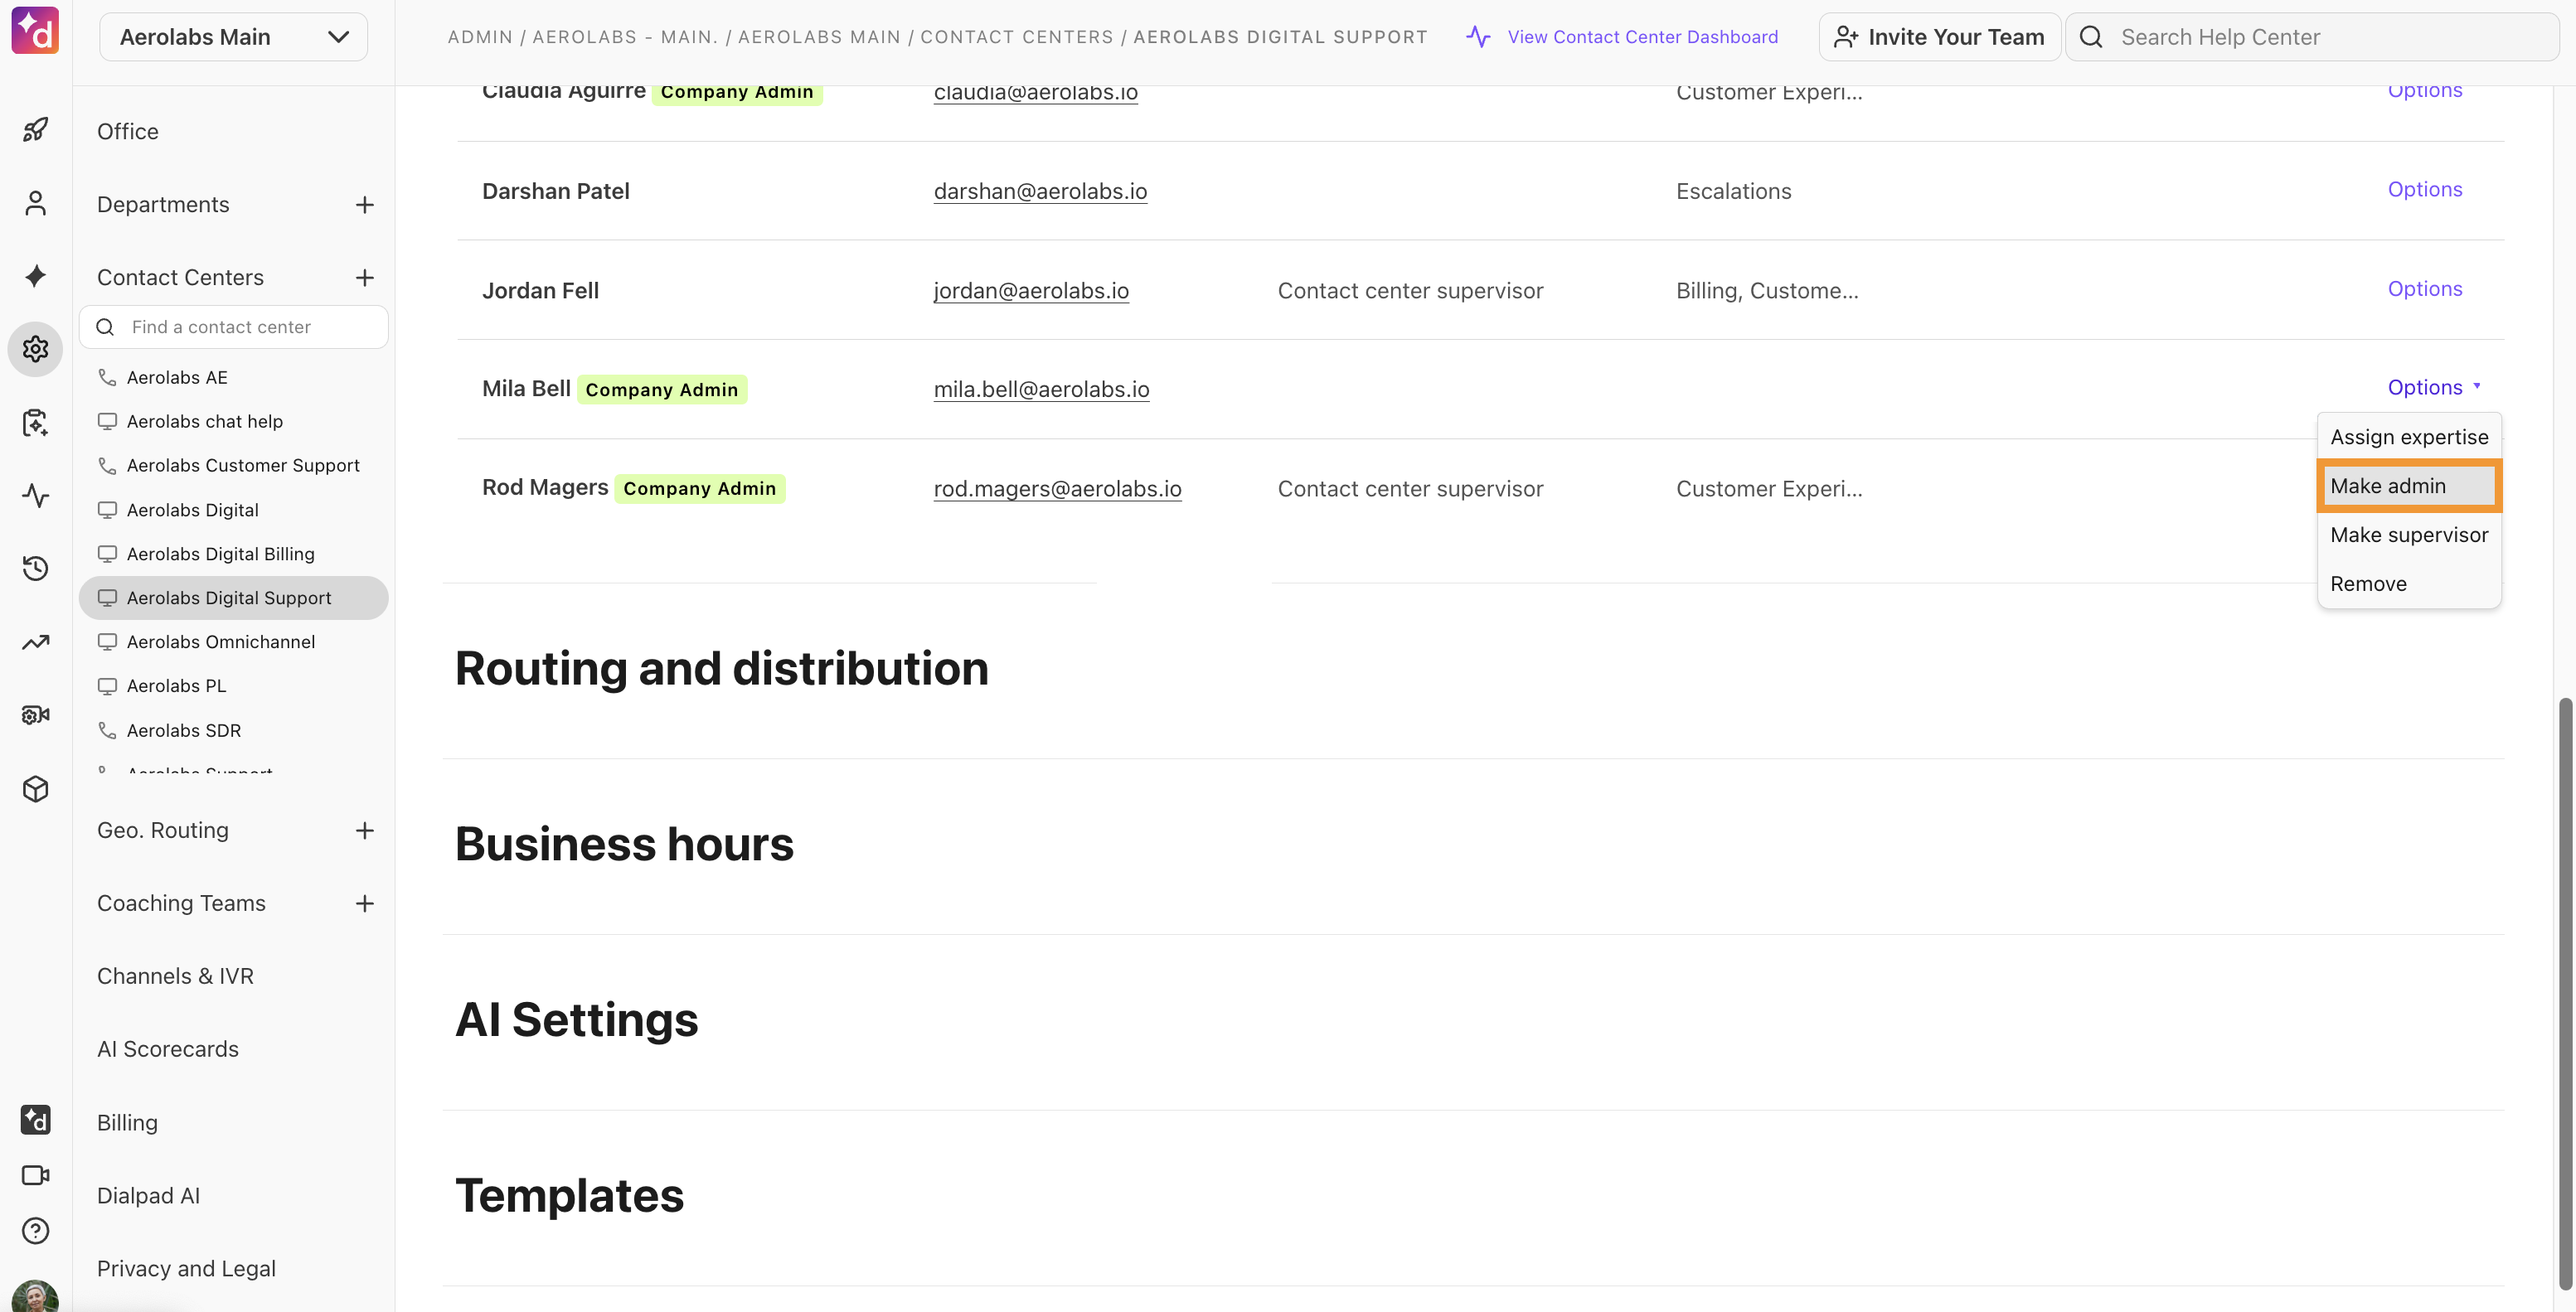Click View Contact Center Dashboard link

(x=1642, y=37)
